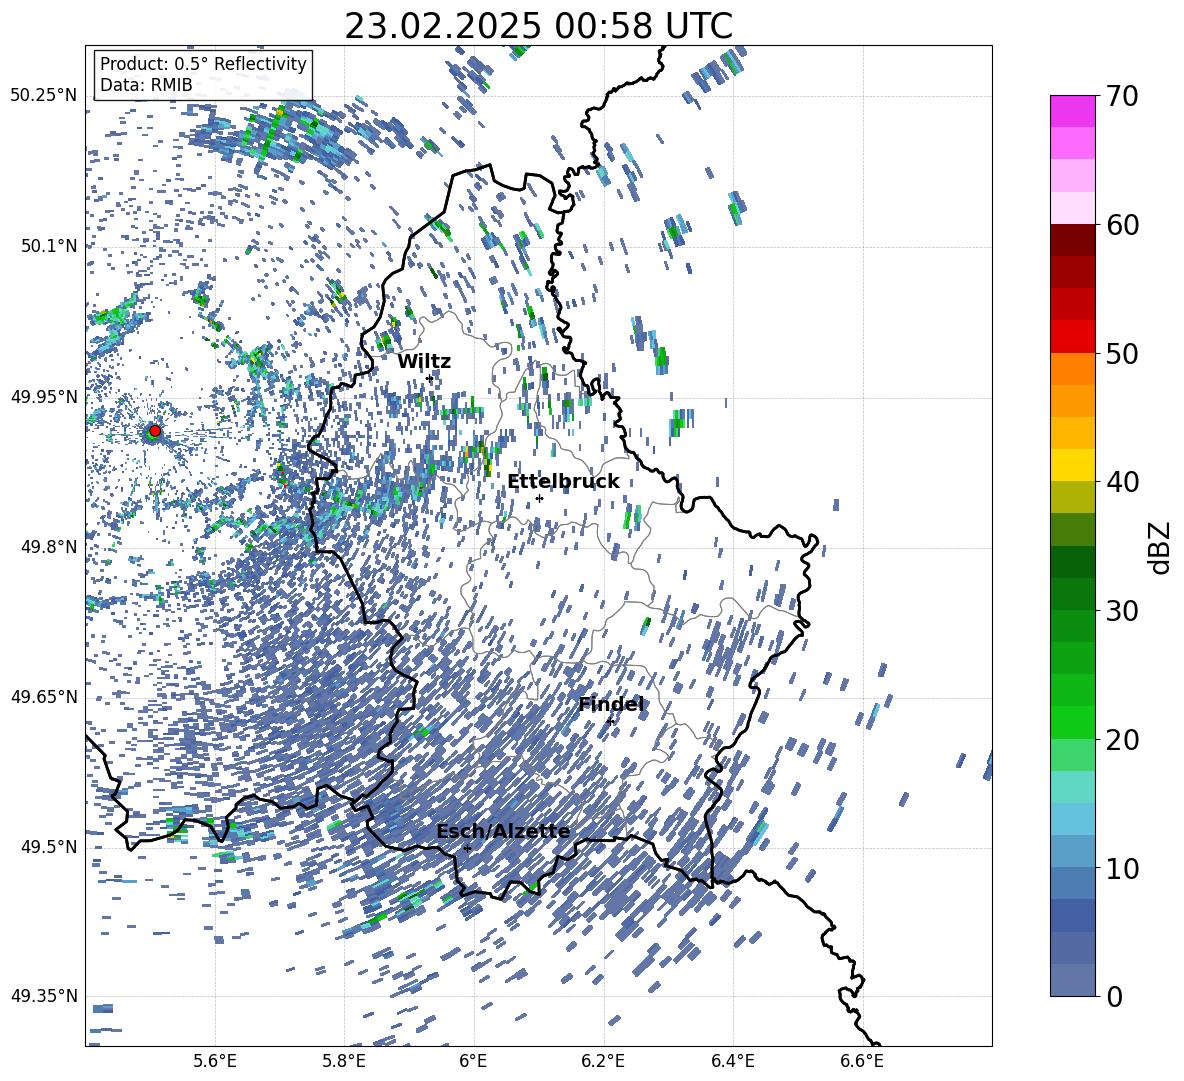The width and height of the screenshot is (1184, 1081).
Task: Click the Esch/Alzette city label
Action: (x=503, y=831)
